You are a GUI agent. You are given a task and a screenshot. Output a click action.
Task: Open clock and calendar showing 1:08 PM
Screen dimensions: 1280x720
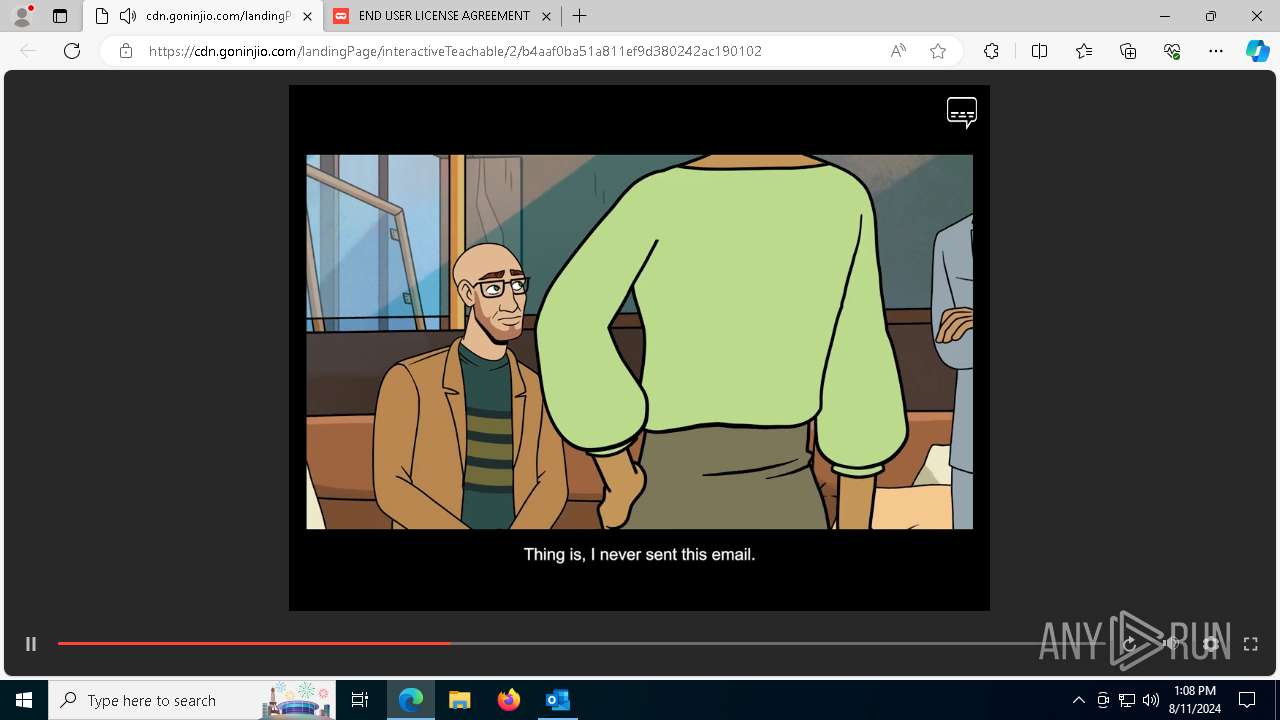point(1195,700)
